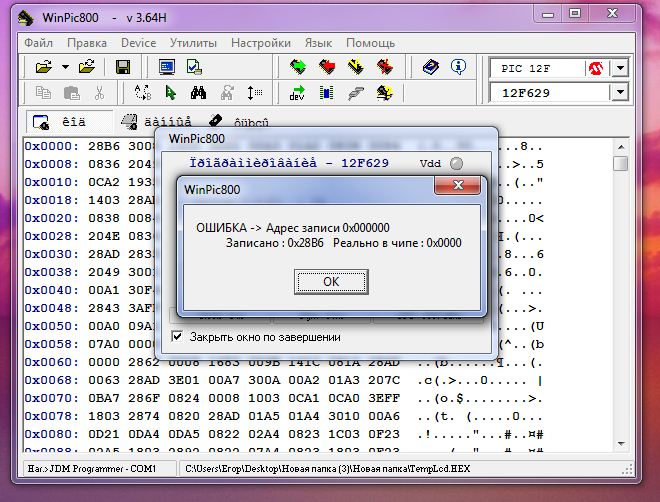Open the Утилиты menu
The width and height of the screenshot is (660, 502).
click(x=193, y=43)
